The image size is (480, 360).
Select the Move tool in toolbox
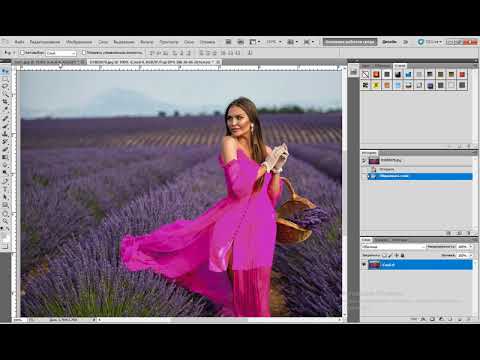[x=5, y=71]
